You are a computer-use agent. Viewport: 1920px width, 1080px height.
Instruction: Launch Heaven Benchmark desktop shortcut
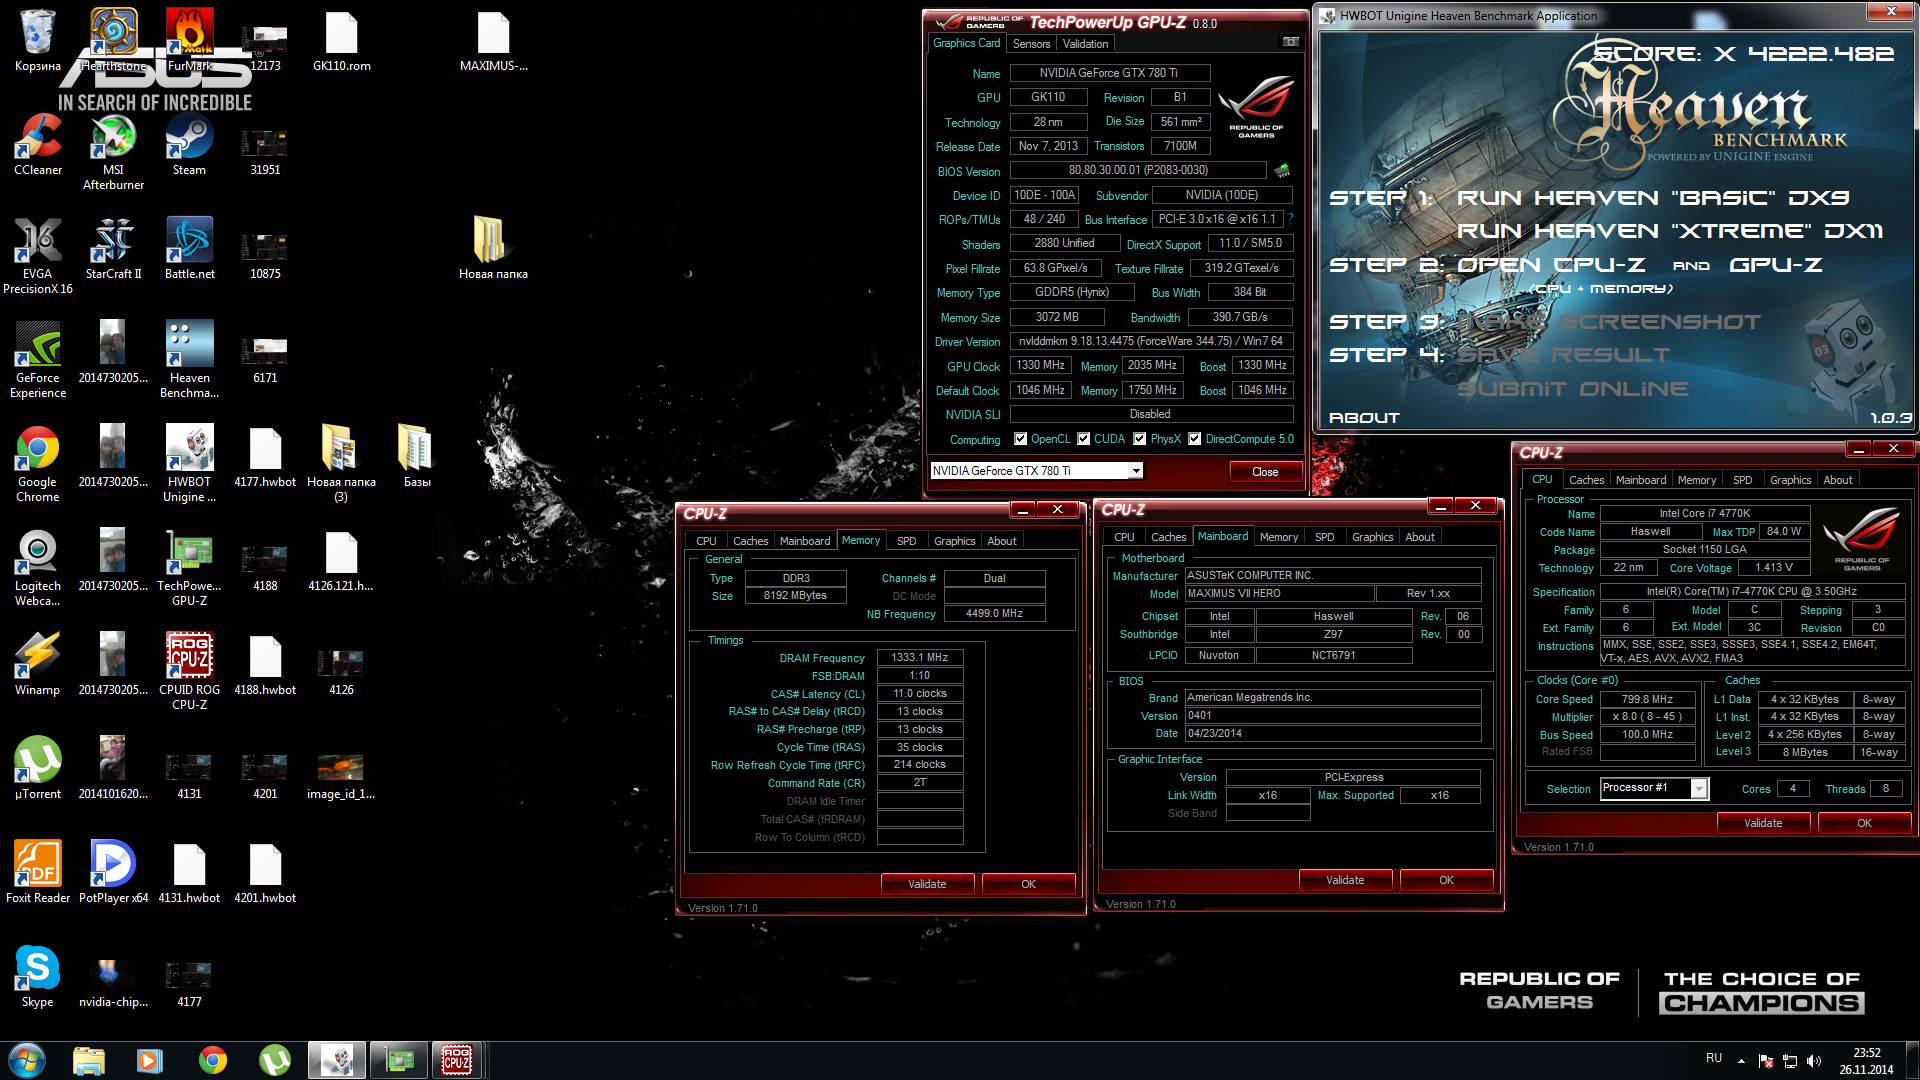[x=189, y=360]
